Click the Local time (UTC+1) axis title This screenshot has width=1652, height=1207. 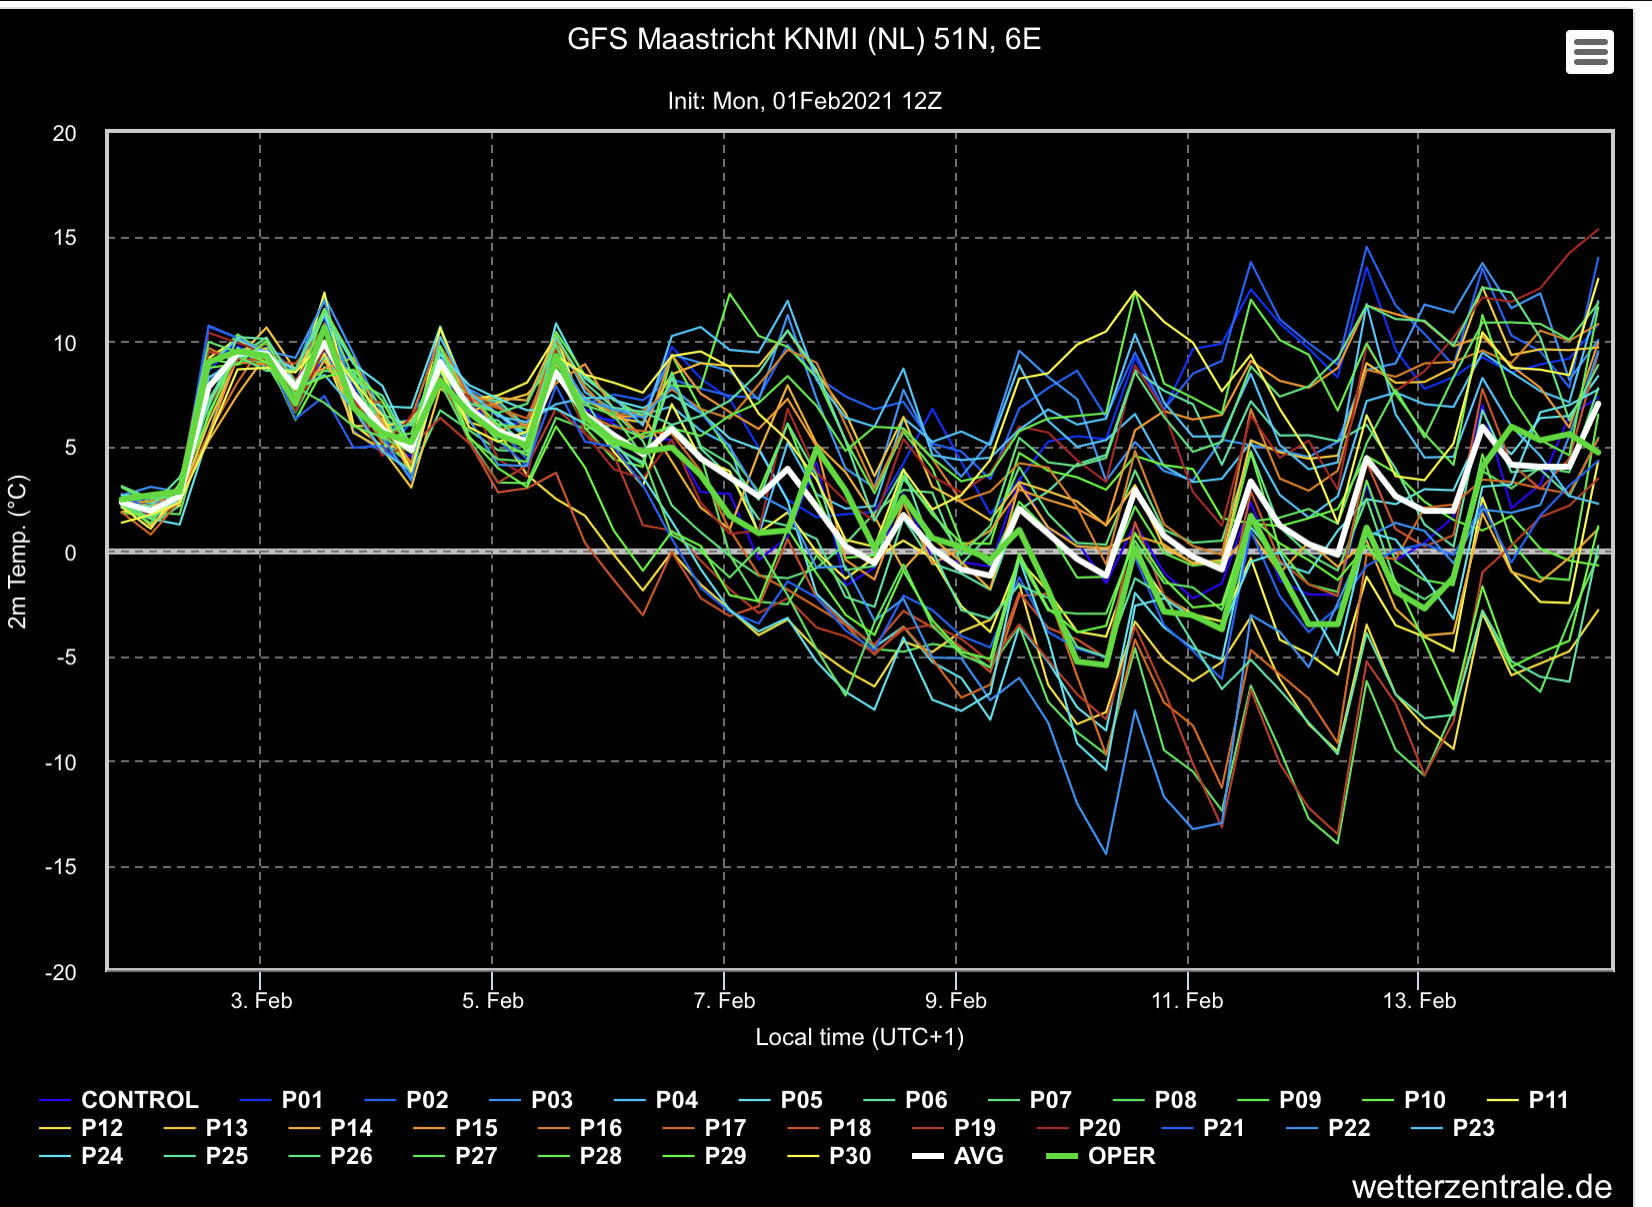point(860,1037)
